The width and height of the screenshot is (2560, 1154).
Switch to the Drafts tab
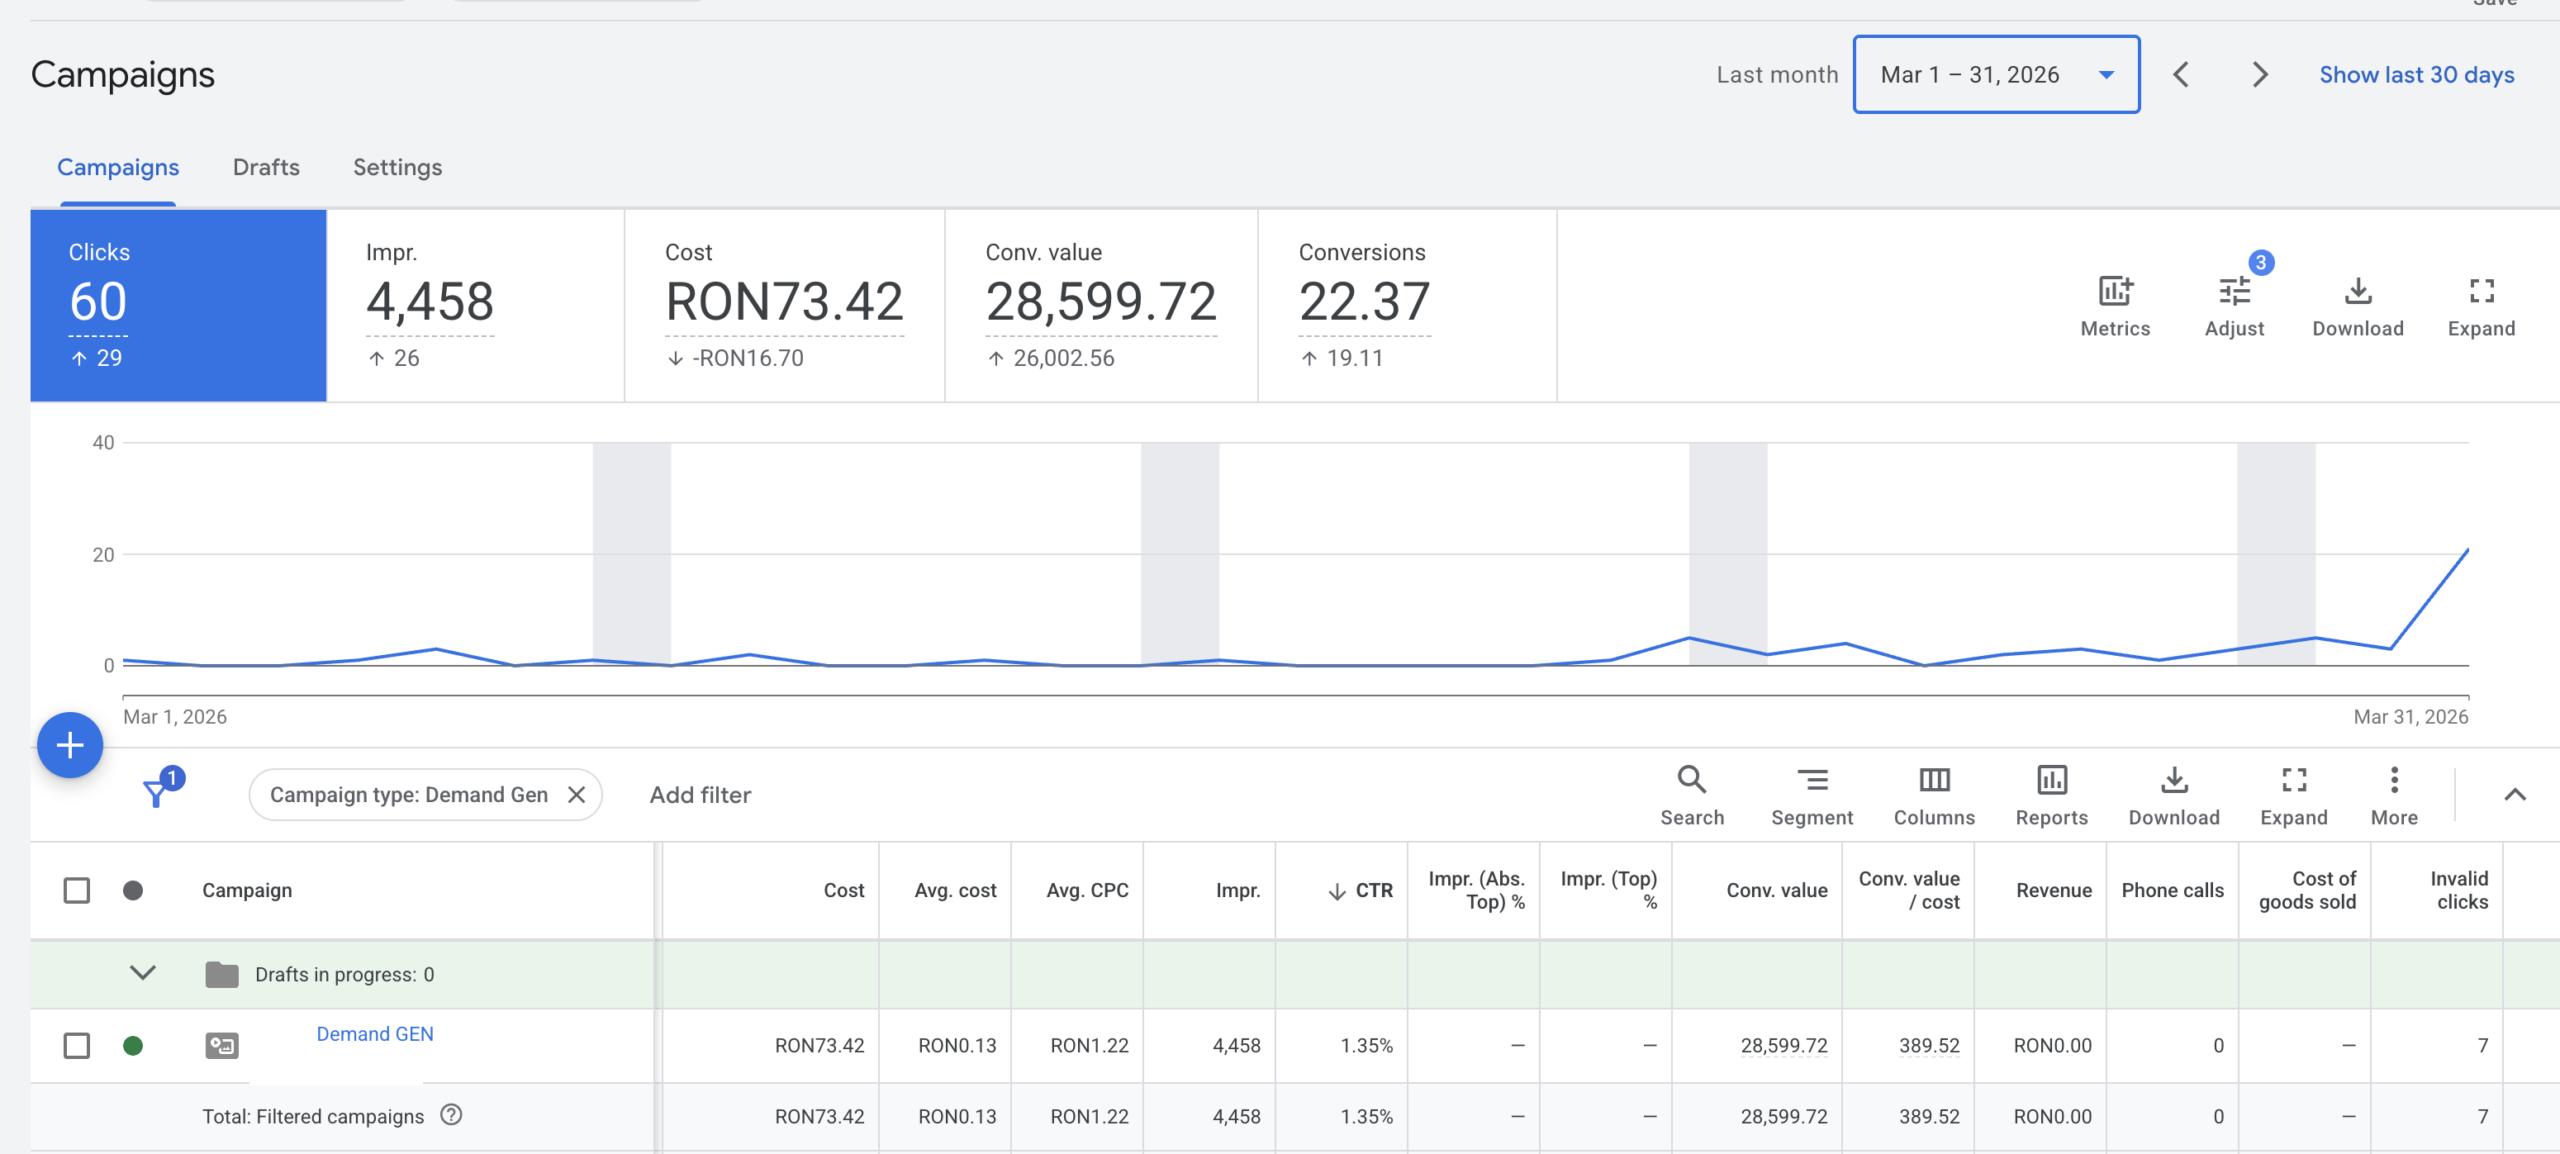coord(266,167)
